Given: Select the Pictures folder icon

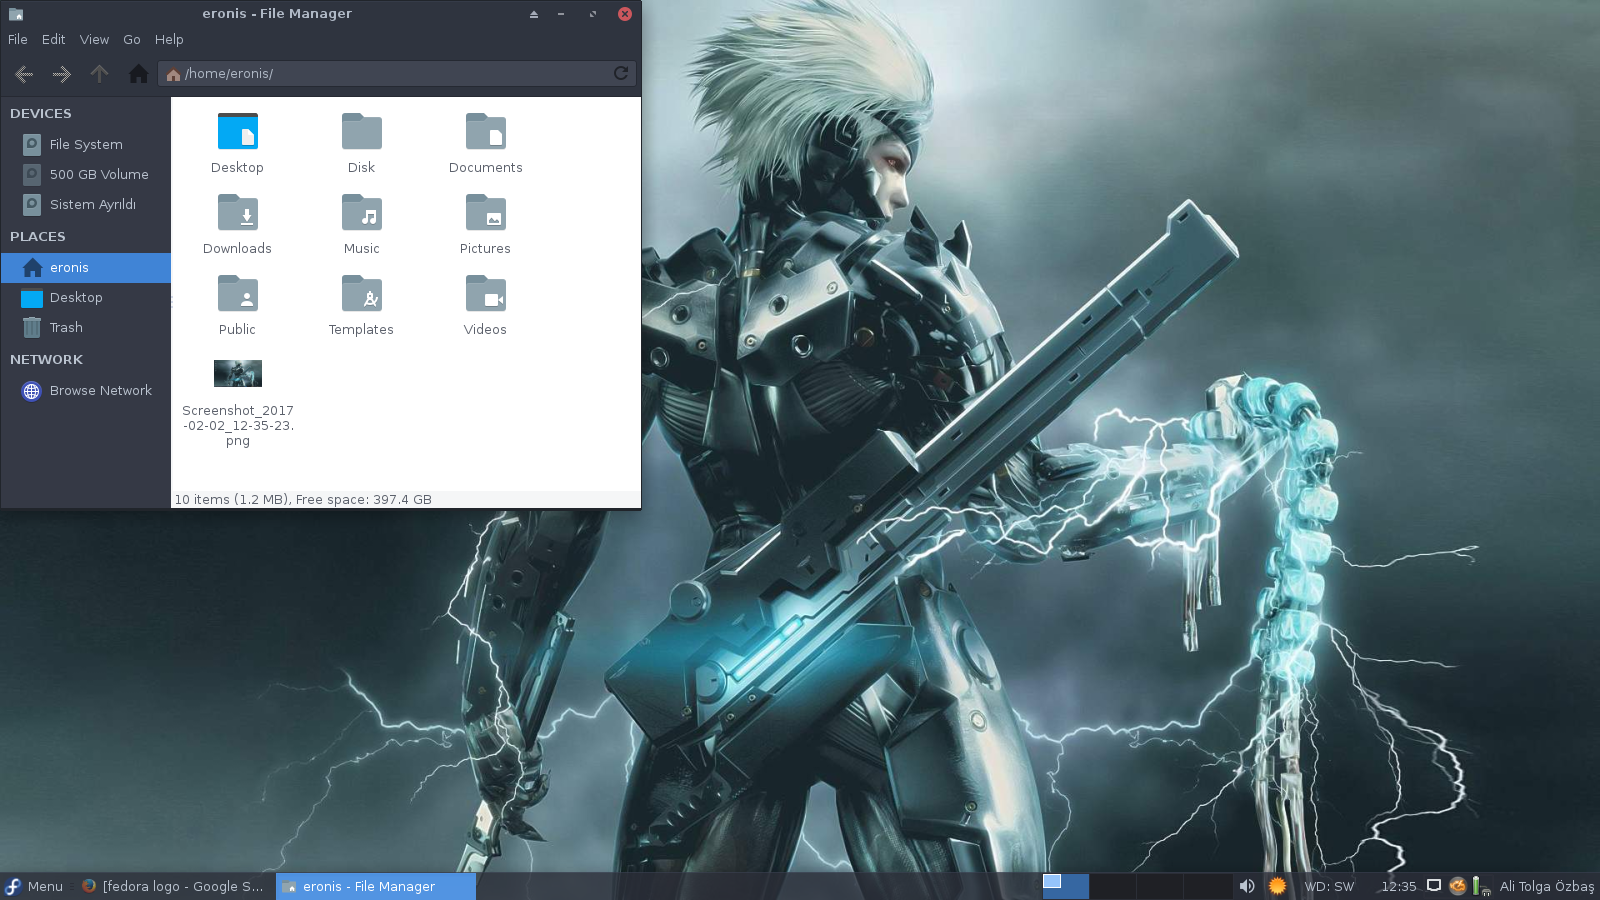Looking at the screenshot, I should point(486,213).
